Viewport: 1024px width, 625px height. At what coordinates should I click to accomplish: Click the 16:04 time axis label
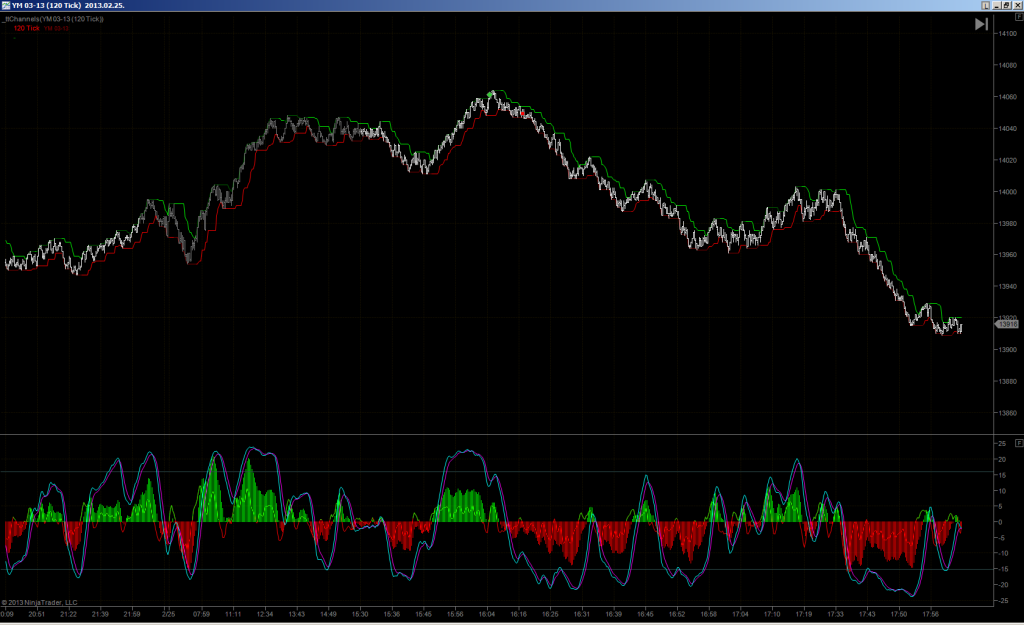(x=487, y=615)
